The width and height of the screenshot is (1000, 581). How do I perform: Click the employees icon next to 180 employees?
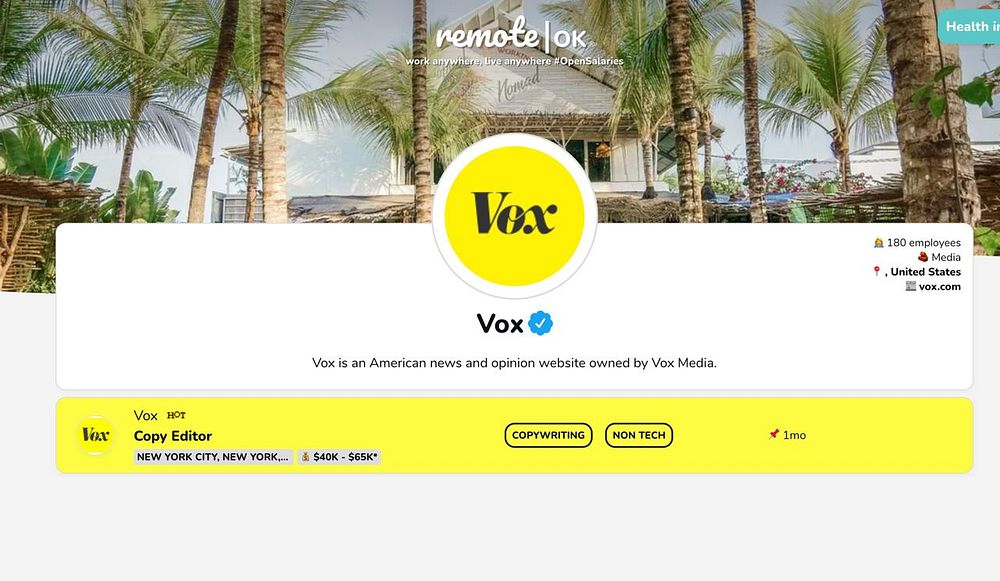tap(879, 242)
